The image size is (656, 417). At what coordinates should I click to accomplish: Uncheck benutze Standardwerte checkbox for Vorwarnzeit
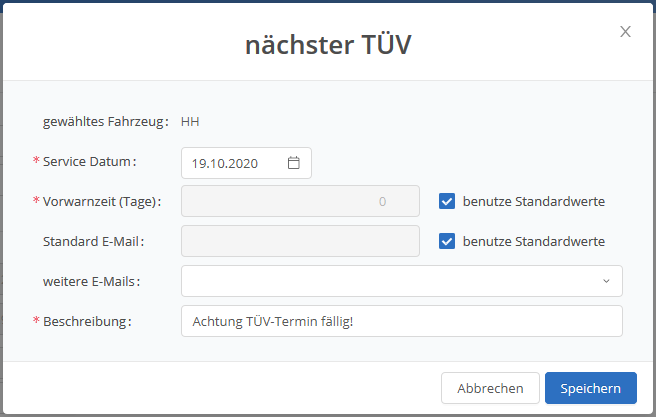[x=447, y=201]
